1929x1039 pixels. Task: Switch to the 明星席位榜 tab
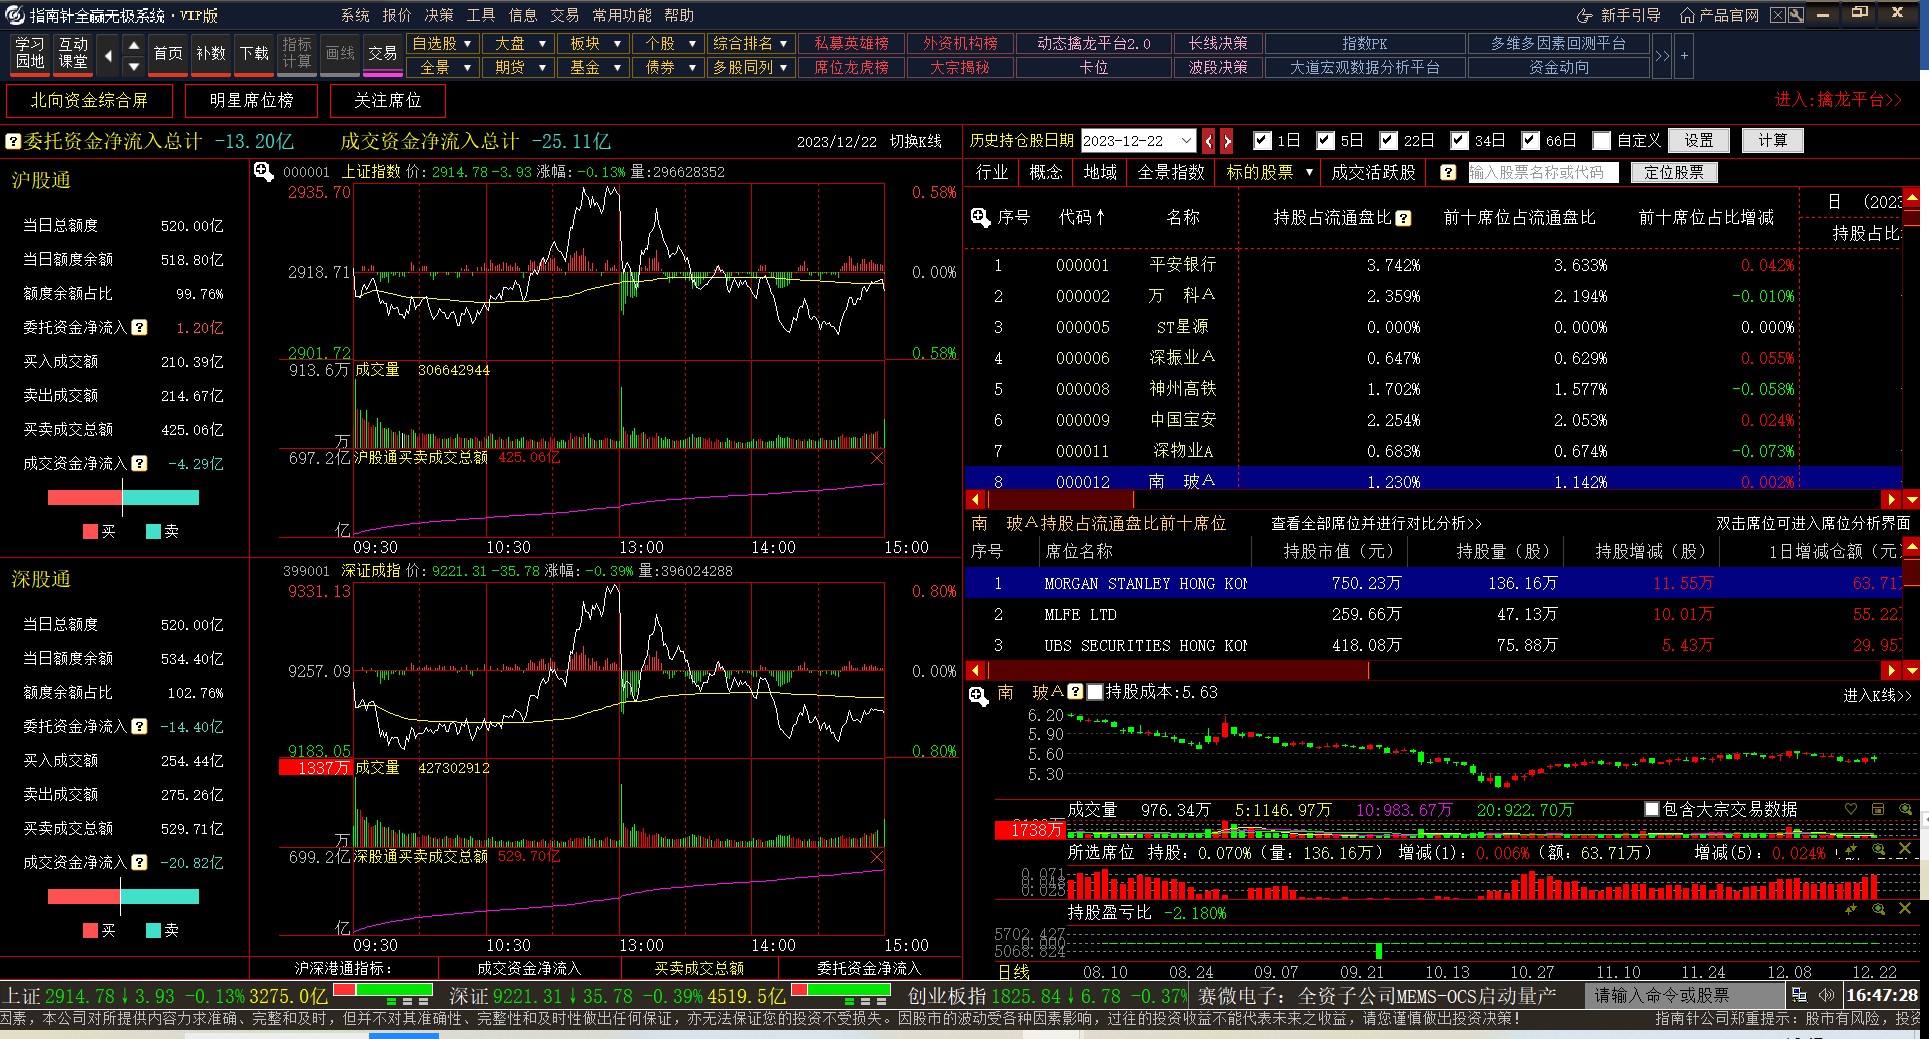[252, 101]
